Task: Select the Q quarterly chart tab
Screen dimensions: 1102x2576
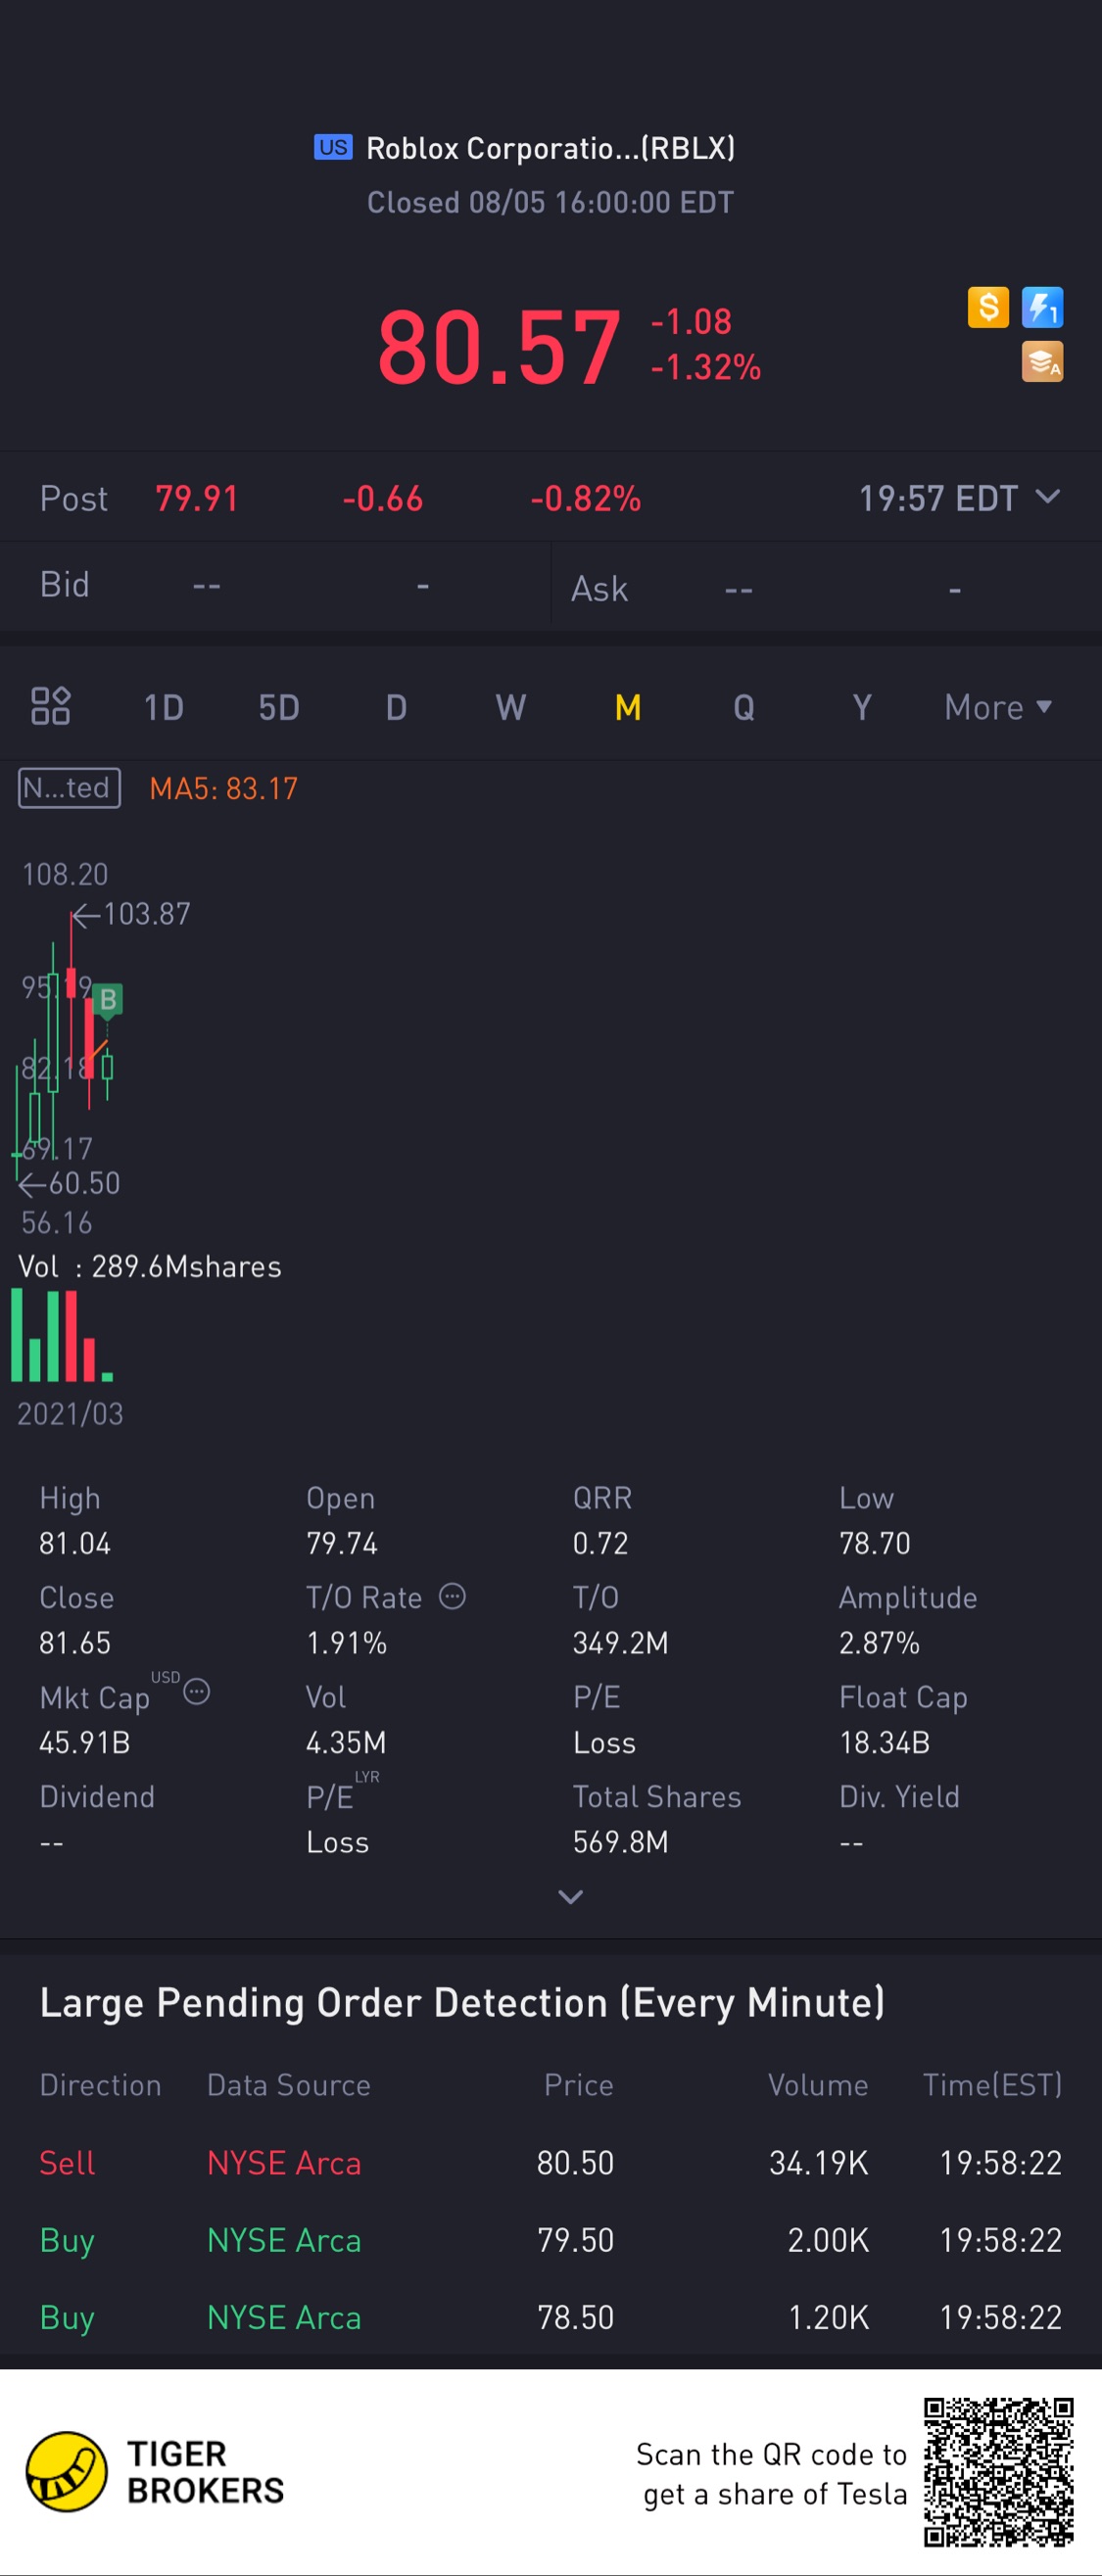Action: click(x=744, y=707)
